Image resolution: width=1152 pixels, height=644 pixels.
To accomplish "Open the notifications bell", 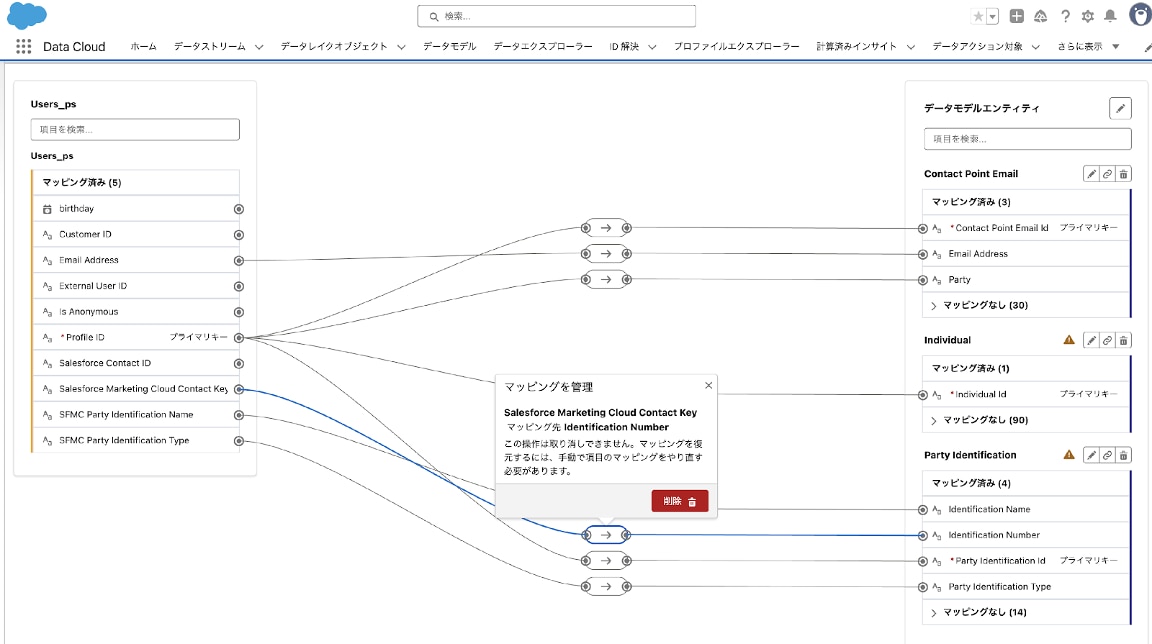I will pos(1110,16).
